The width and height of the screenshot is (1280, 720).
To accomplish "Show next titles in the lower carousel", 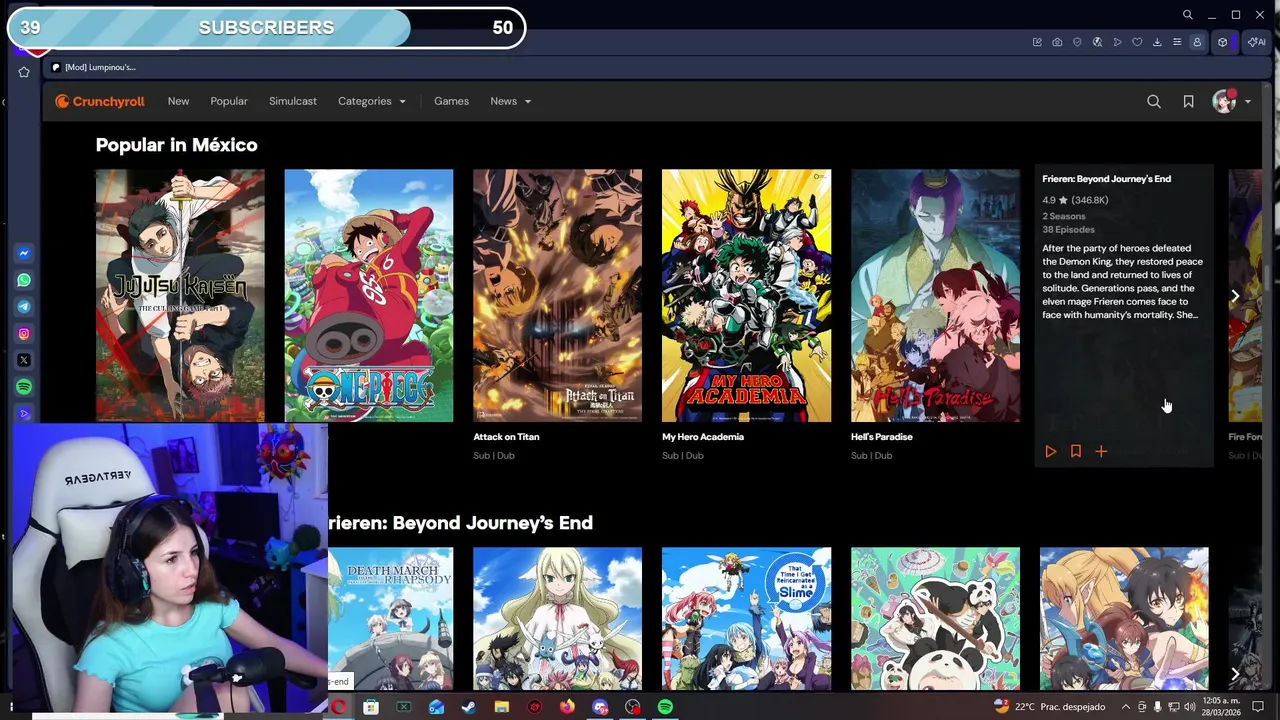I will pos(1235,674).
